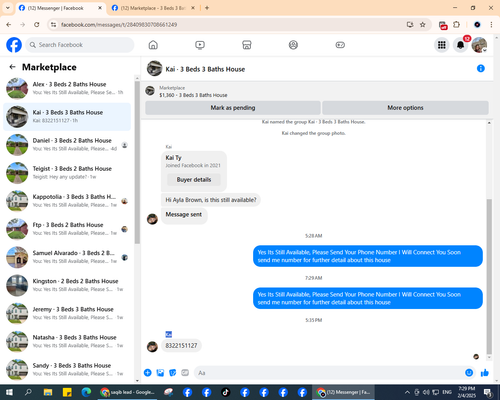The height and width of the screenshot is (400, 500).
Task: Click the conversation list scrollbar
Action: click(x=137, y=162)
